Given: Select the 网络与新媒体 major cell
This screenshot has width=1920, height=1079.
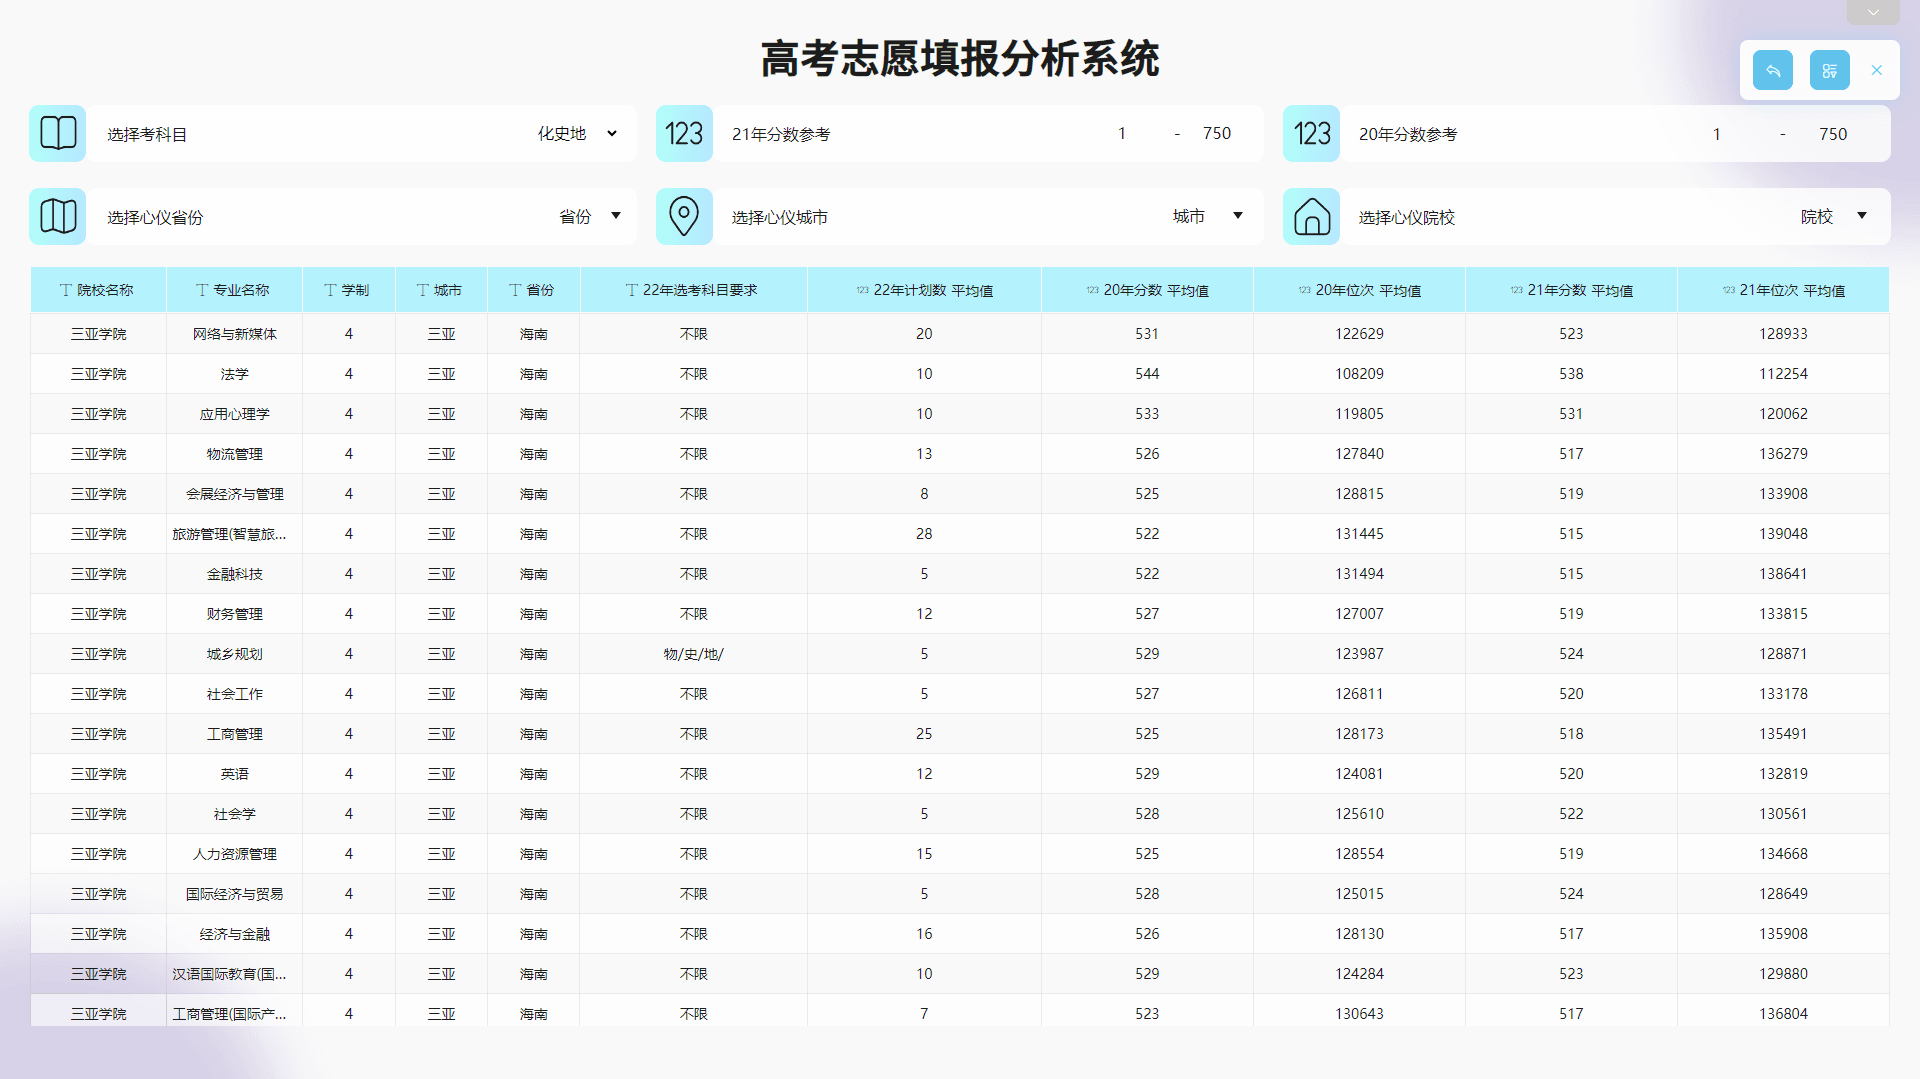Looking at the screenshot, I should [234, 334].
